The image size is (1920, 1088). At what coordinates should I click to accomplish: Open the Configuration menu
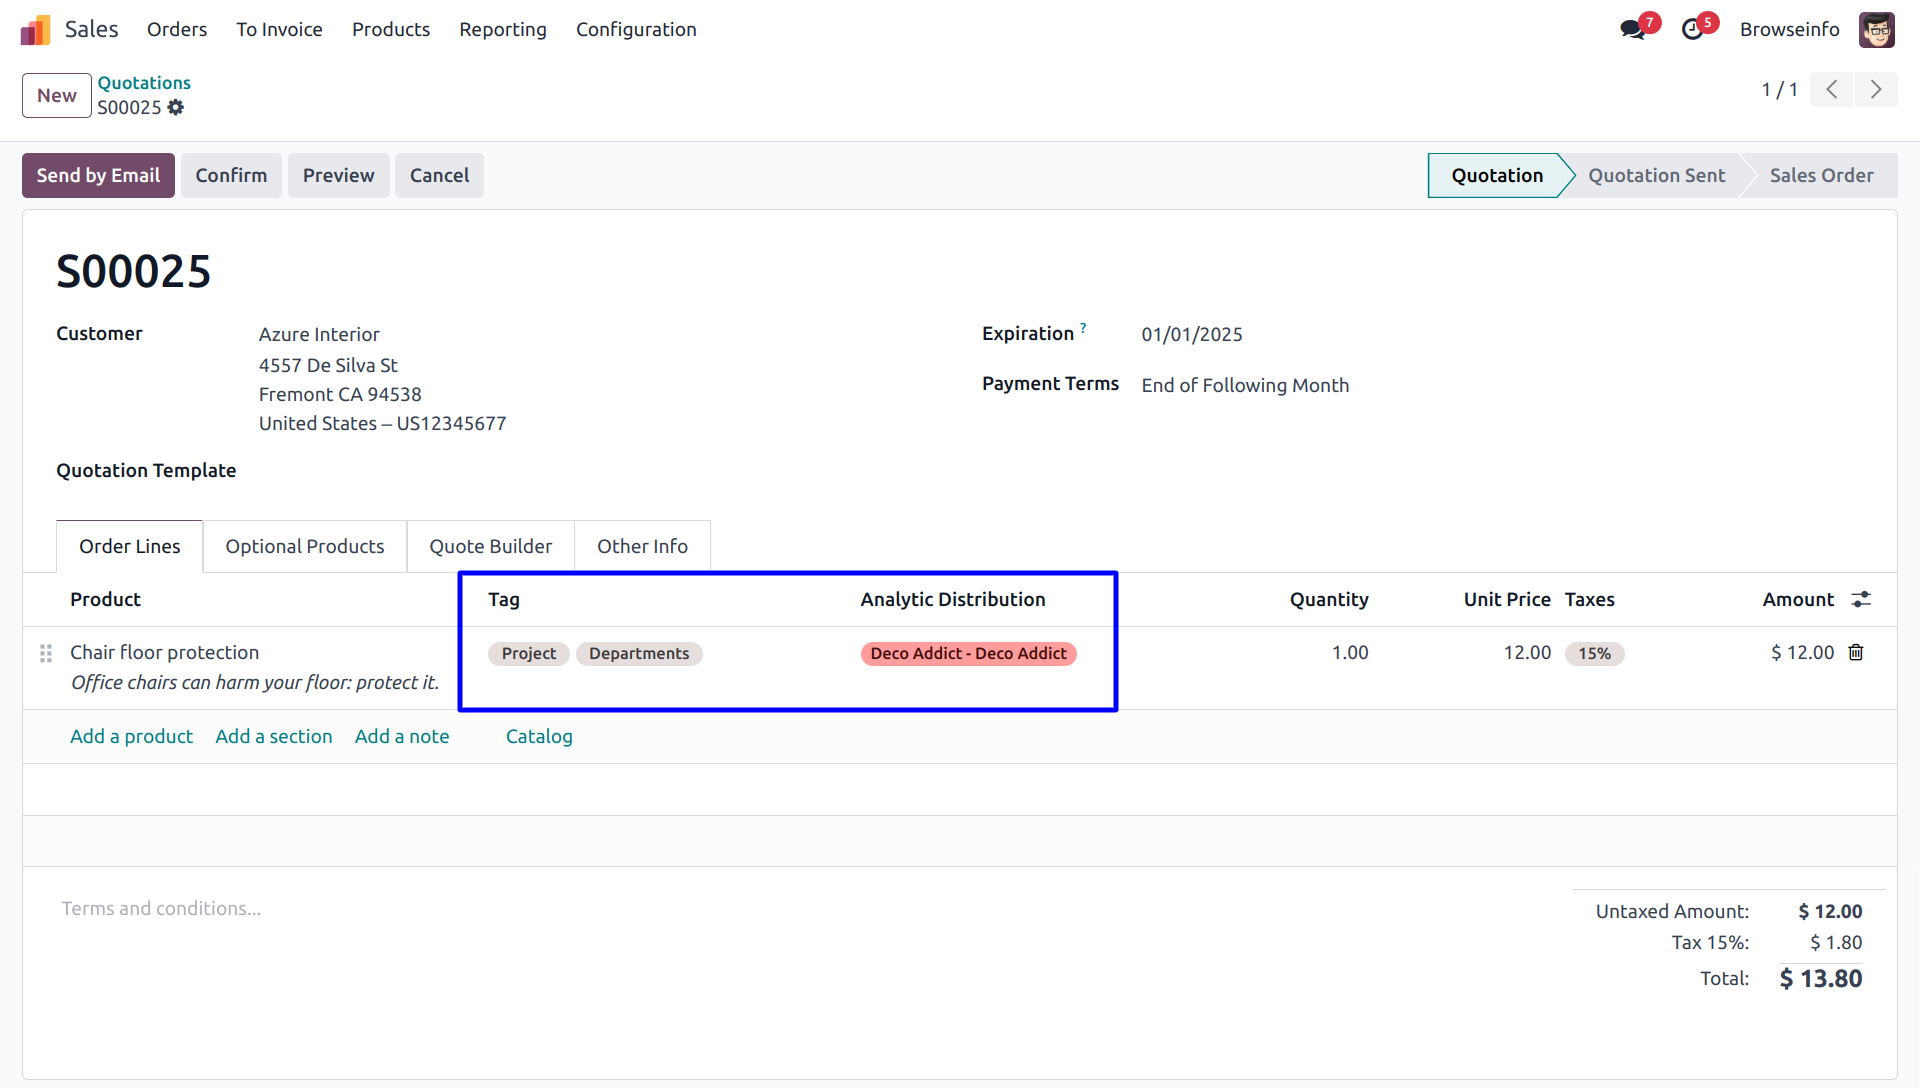coord(636,30)
